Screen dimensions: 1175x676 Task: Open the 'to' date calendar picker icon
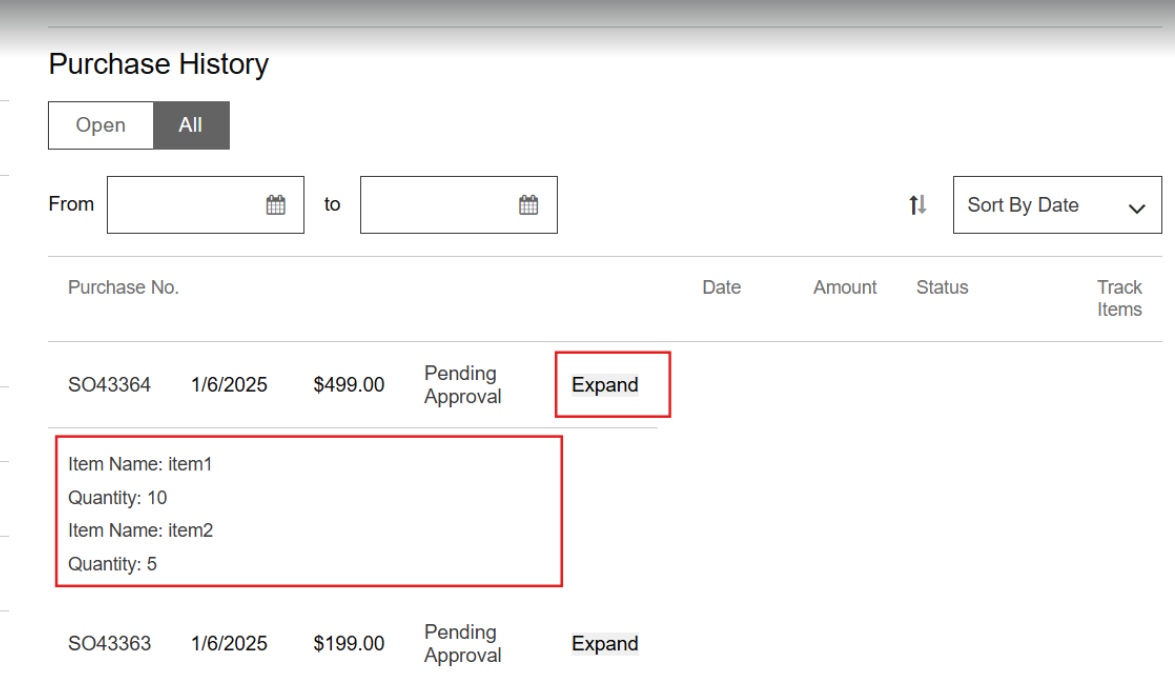pos(529,205)
